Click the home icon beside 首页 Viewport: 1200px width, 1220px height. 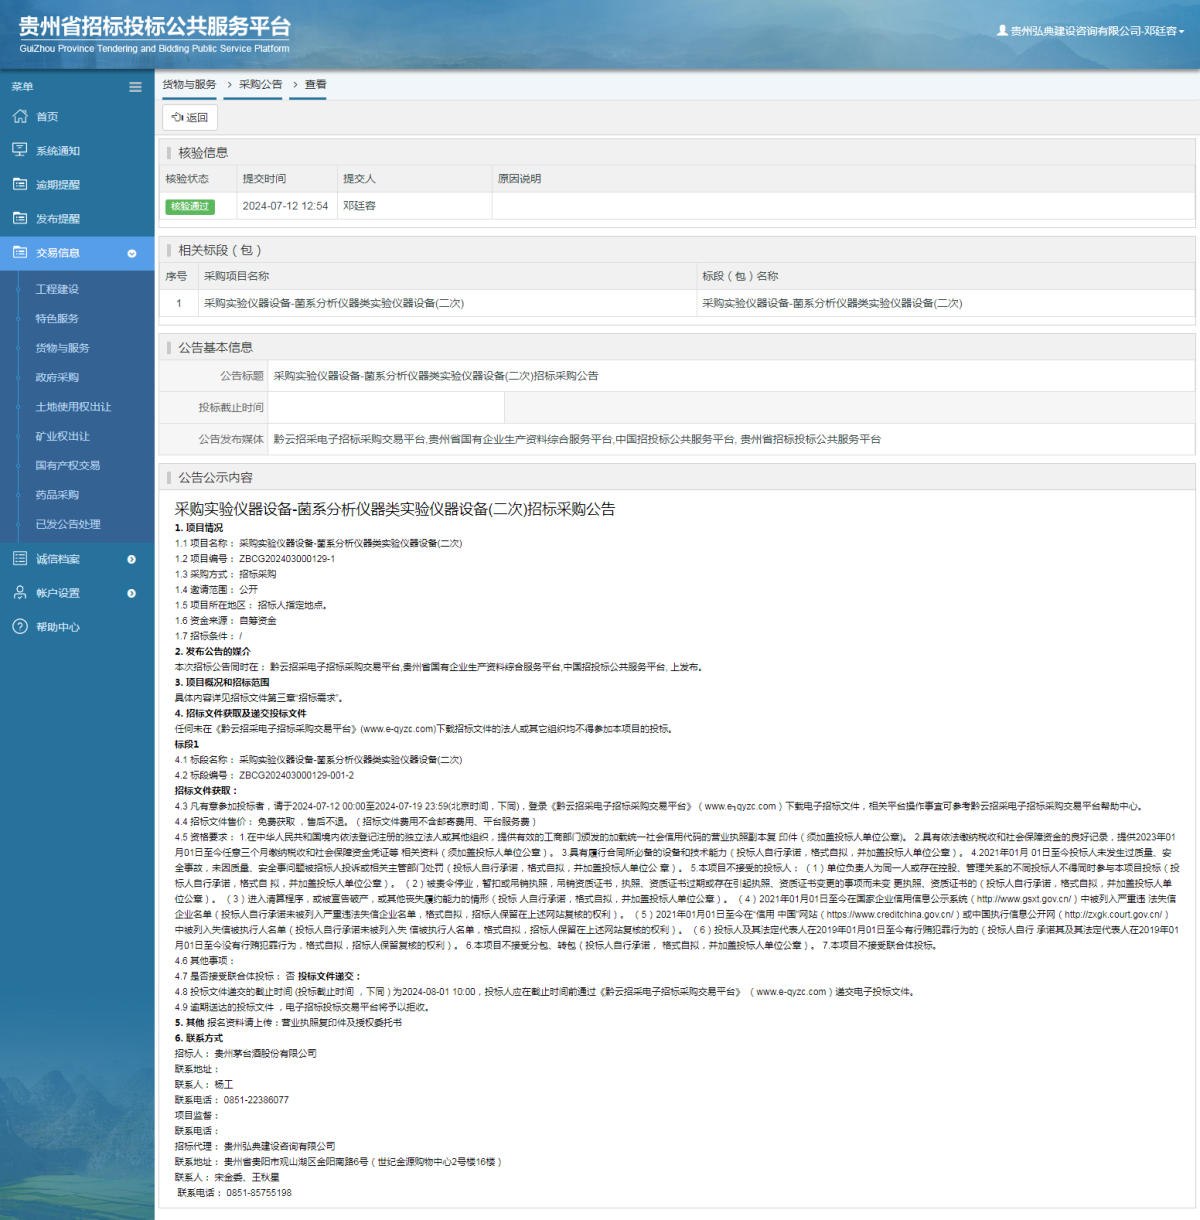[20, 117]
